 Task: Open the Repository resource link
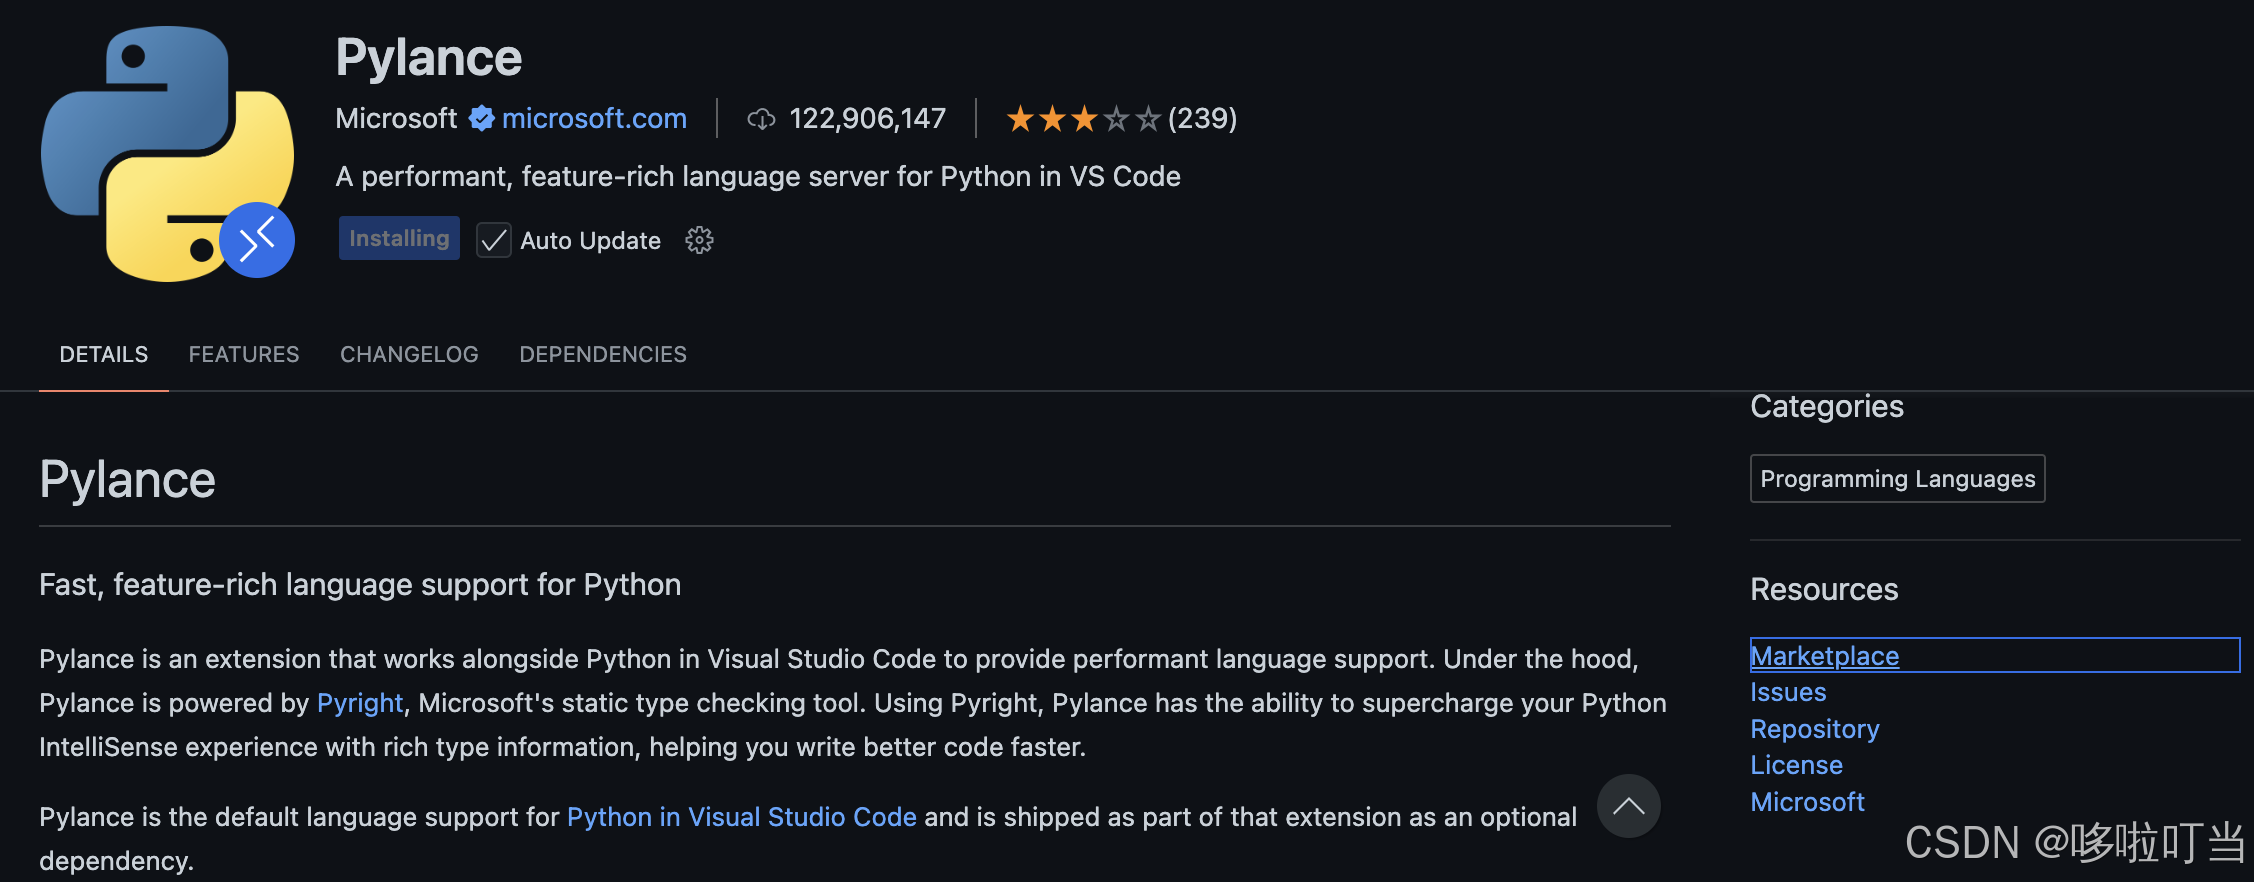click(x=1815, y=729)
